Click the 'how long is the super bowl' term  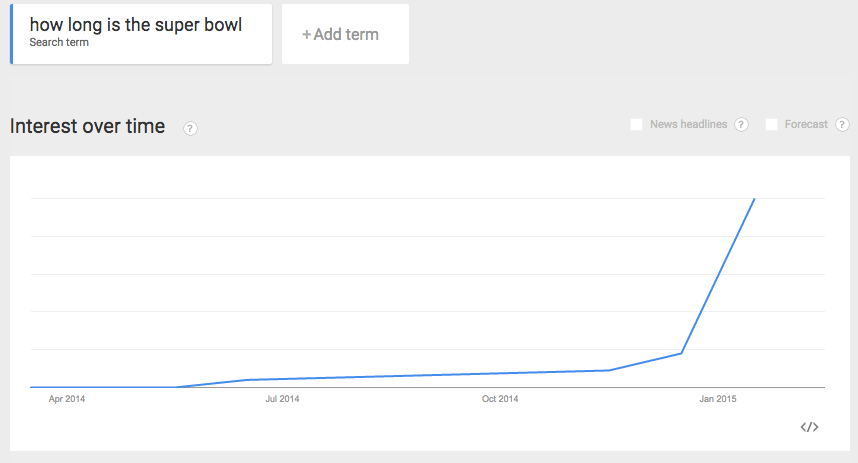coord(136,24)
